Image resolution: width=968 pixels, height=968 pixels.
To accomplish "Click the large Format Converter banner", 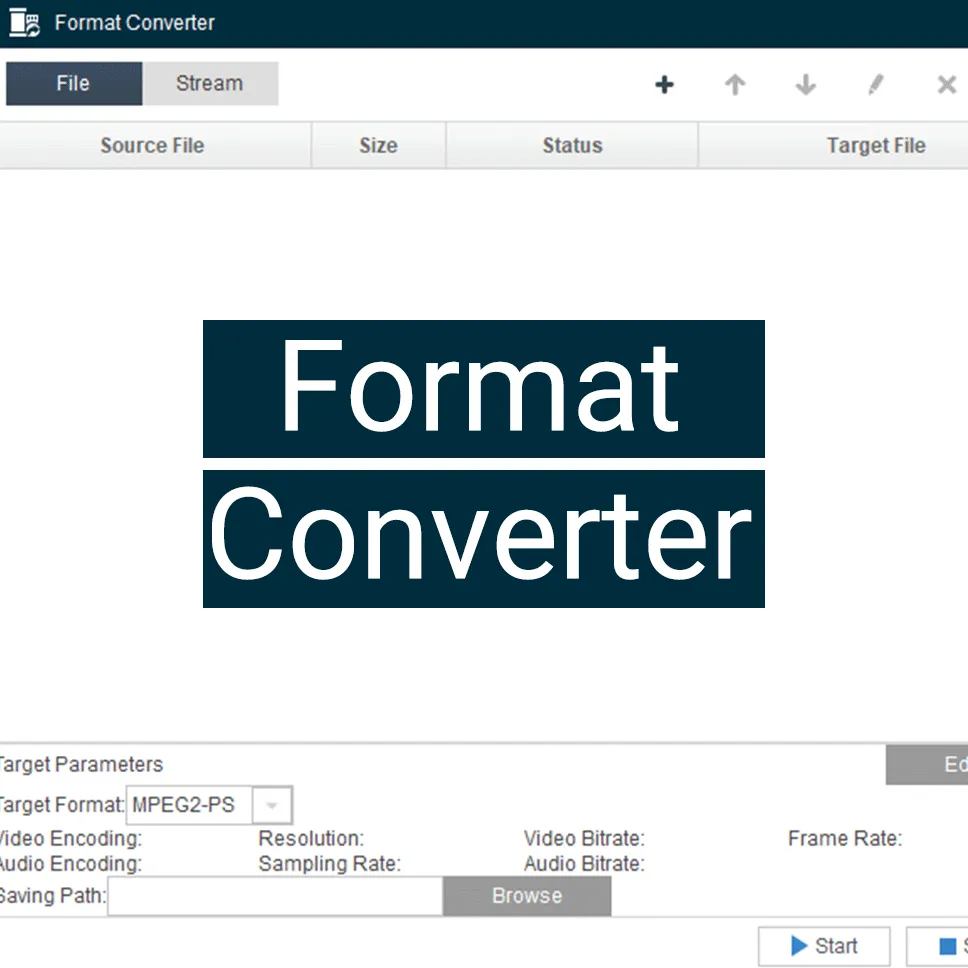I will tap(483, 464).
